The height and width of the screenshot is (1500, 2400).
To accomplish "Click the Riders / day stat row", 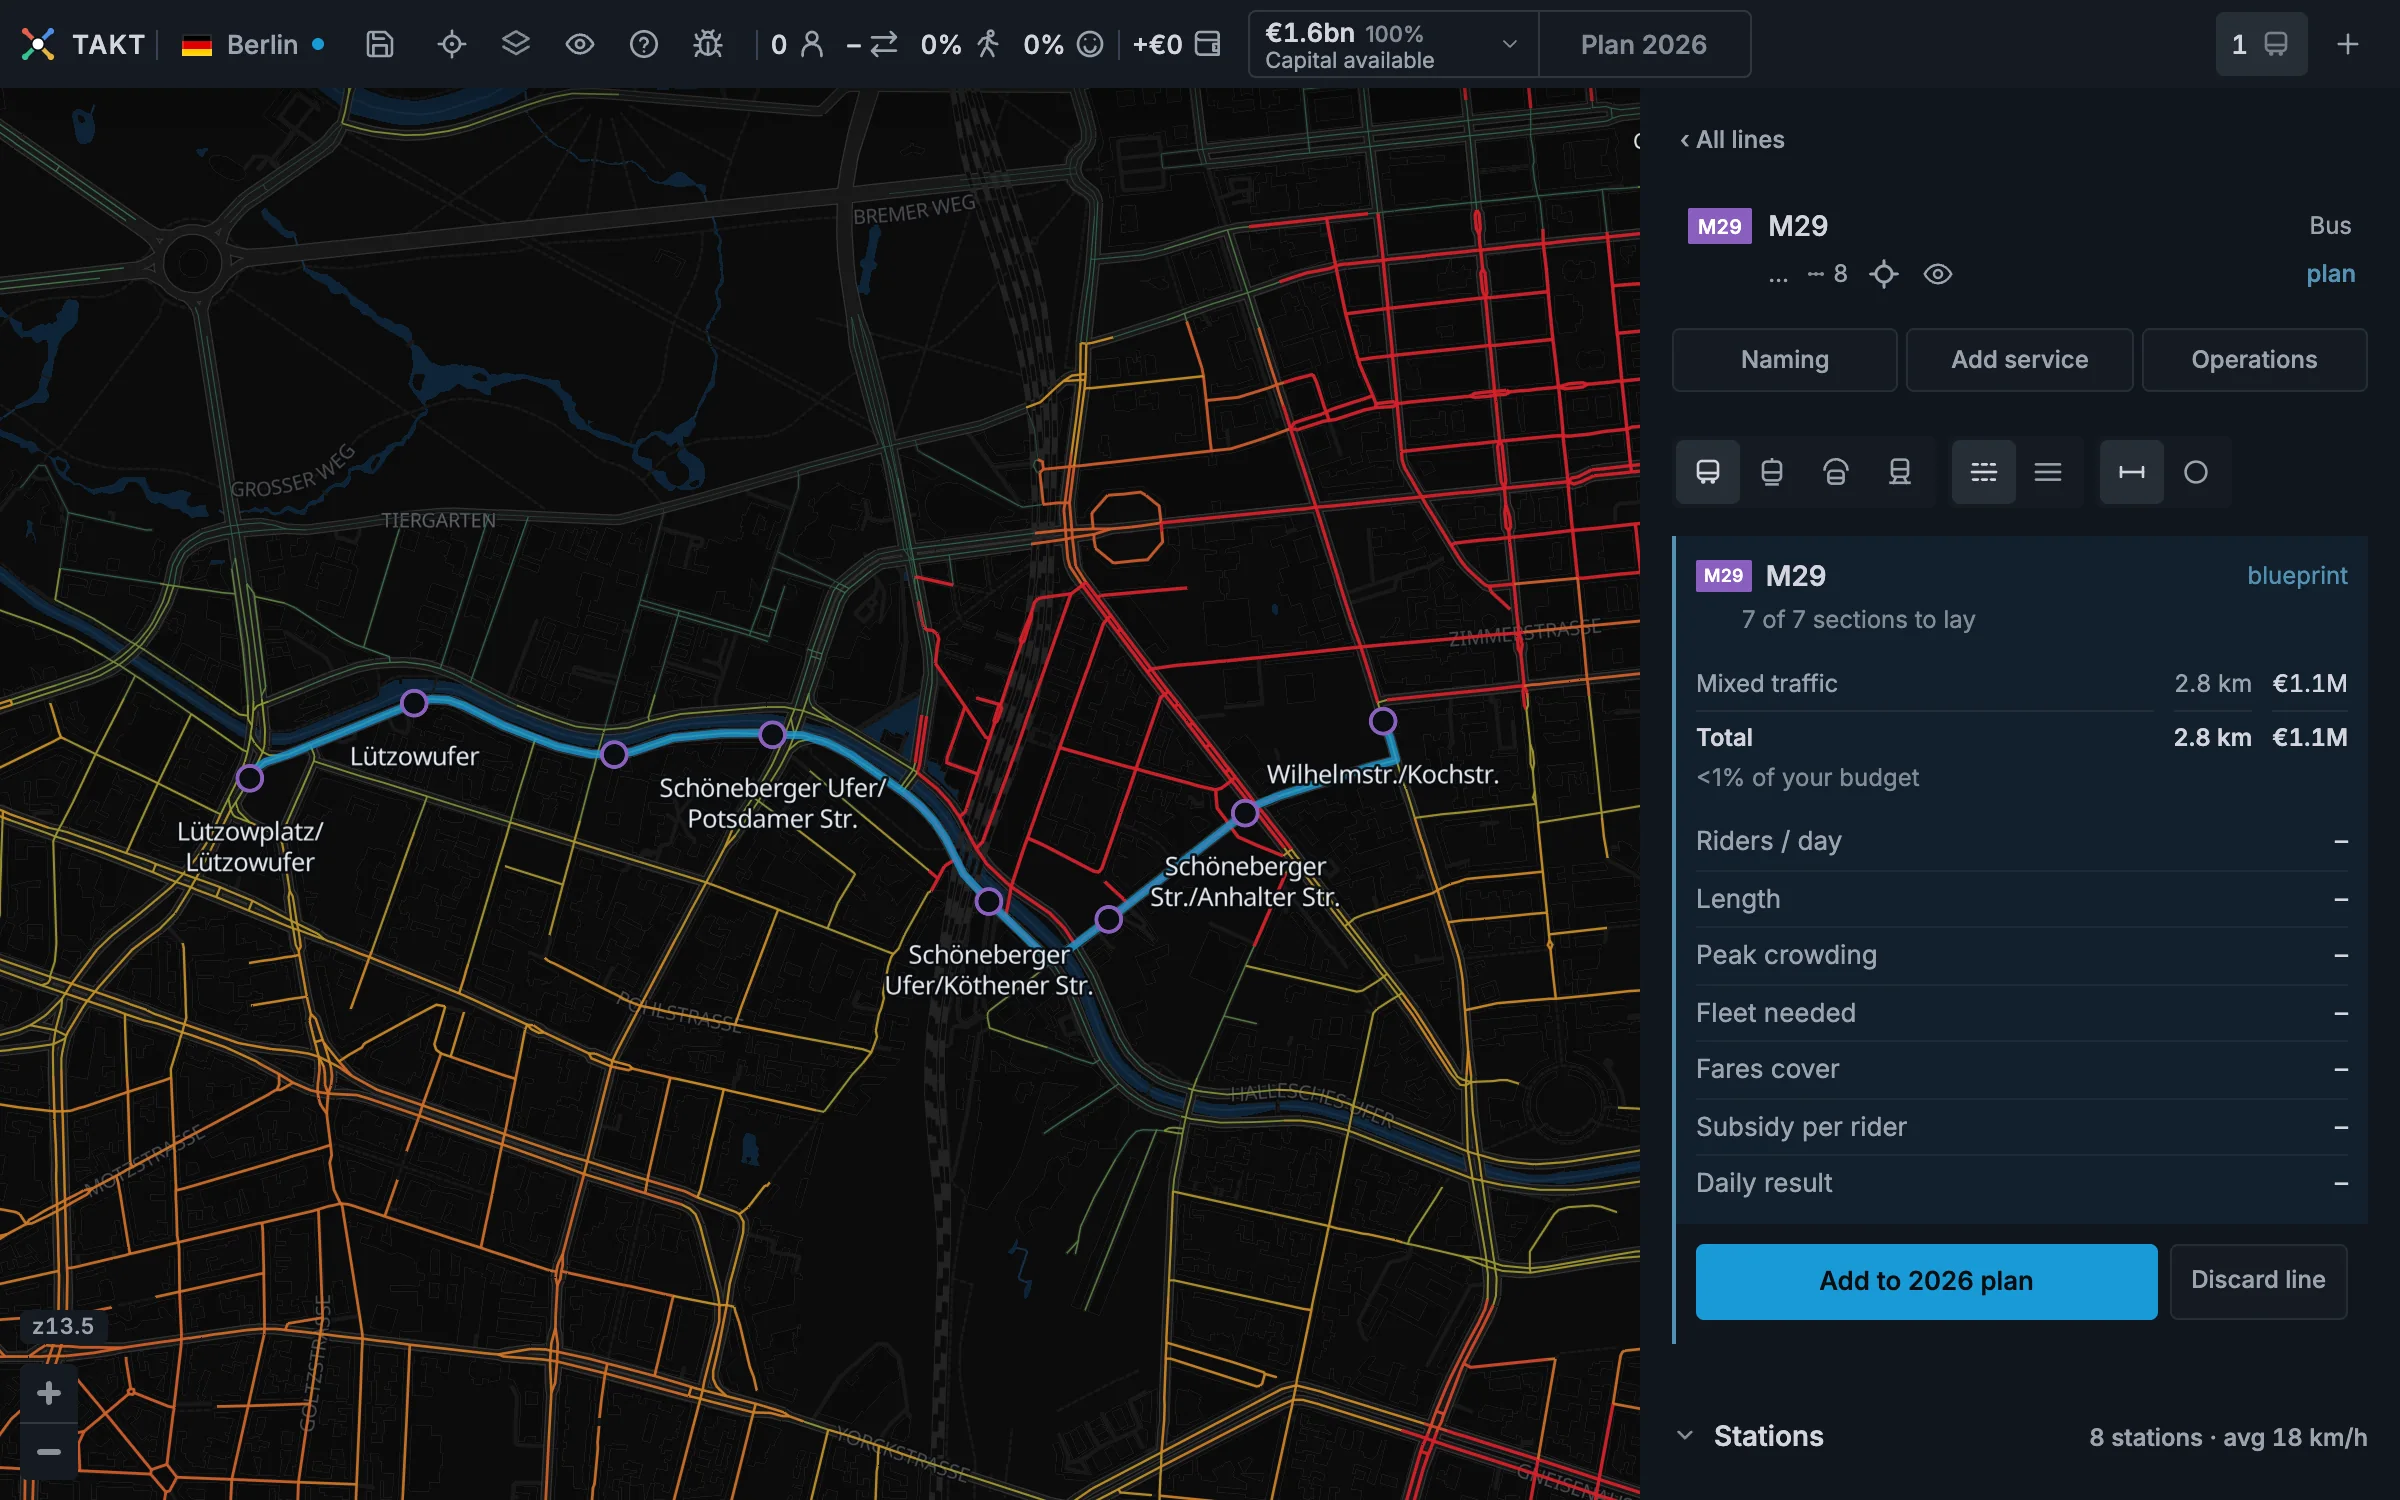I will click(x=2022, y=841).
